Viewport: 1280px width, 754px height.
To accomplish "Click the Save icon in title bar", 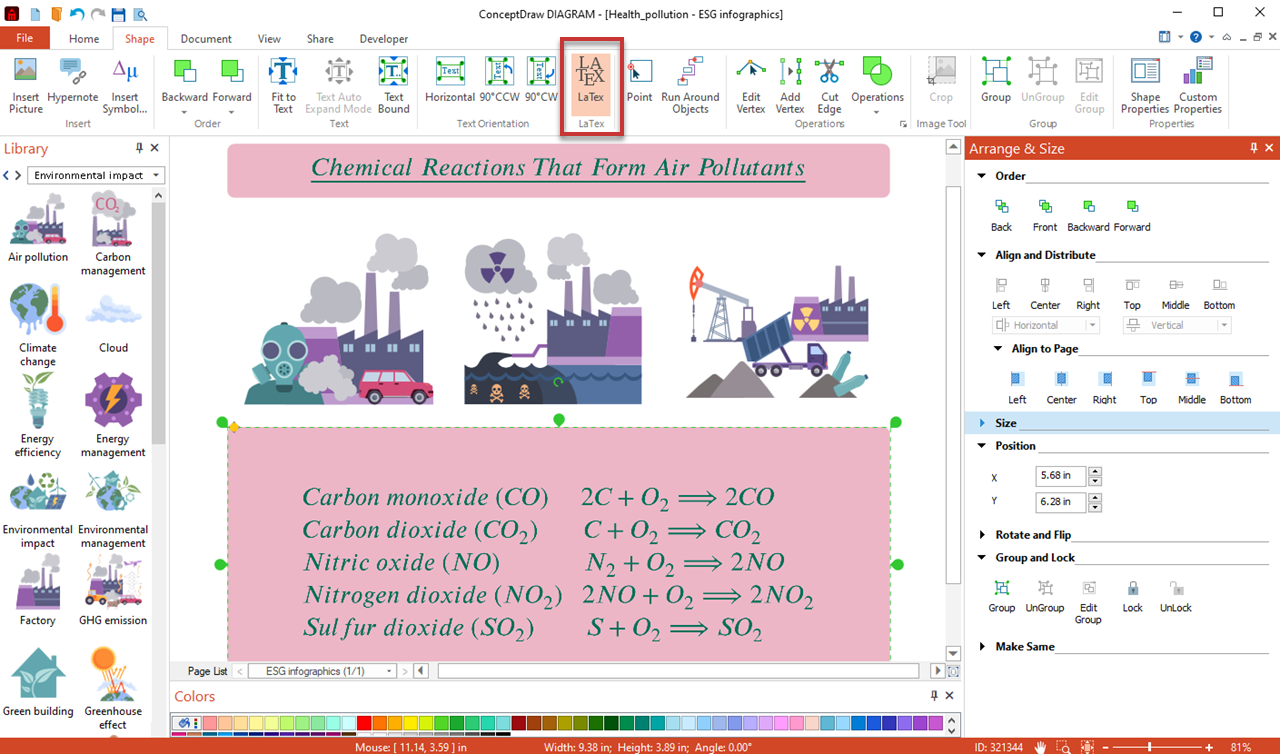I will [x=118, y=14].
